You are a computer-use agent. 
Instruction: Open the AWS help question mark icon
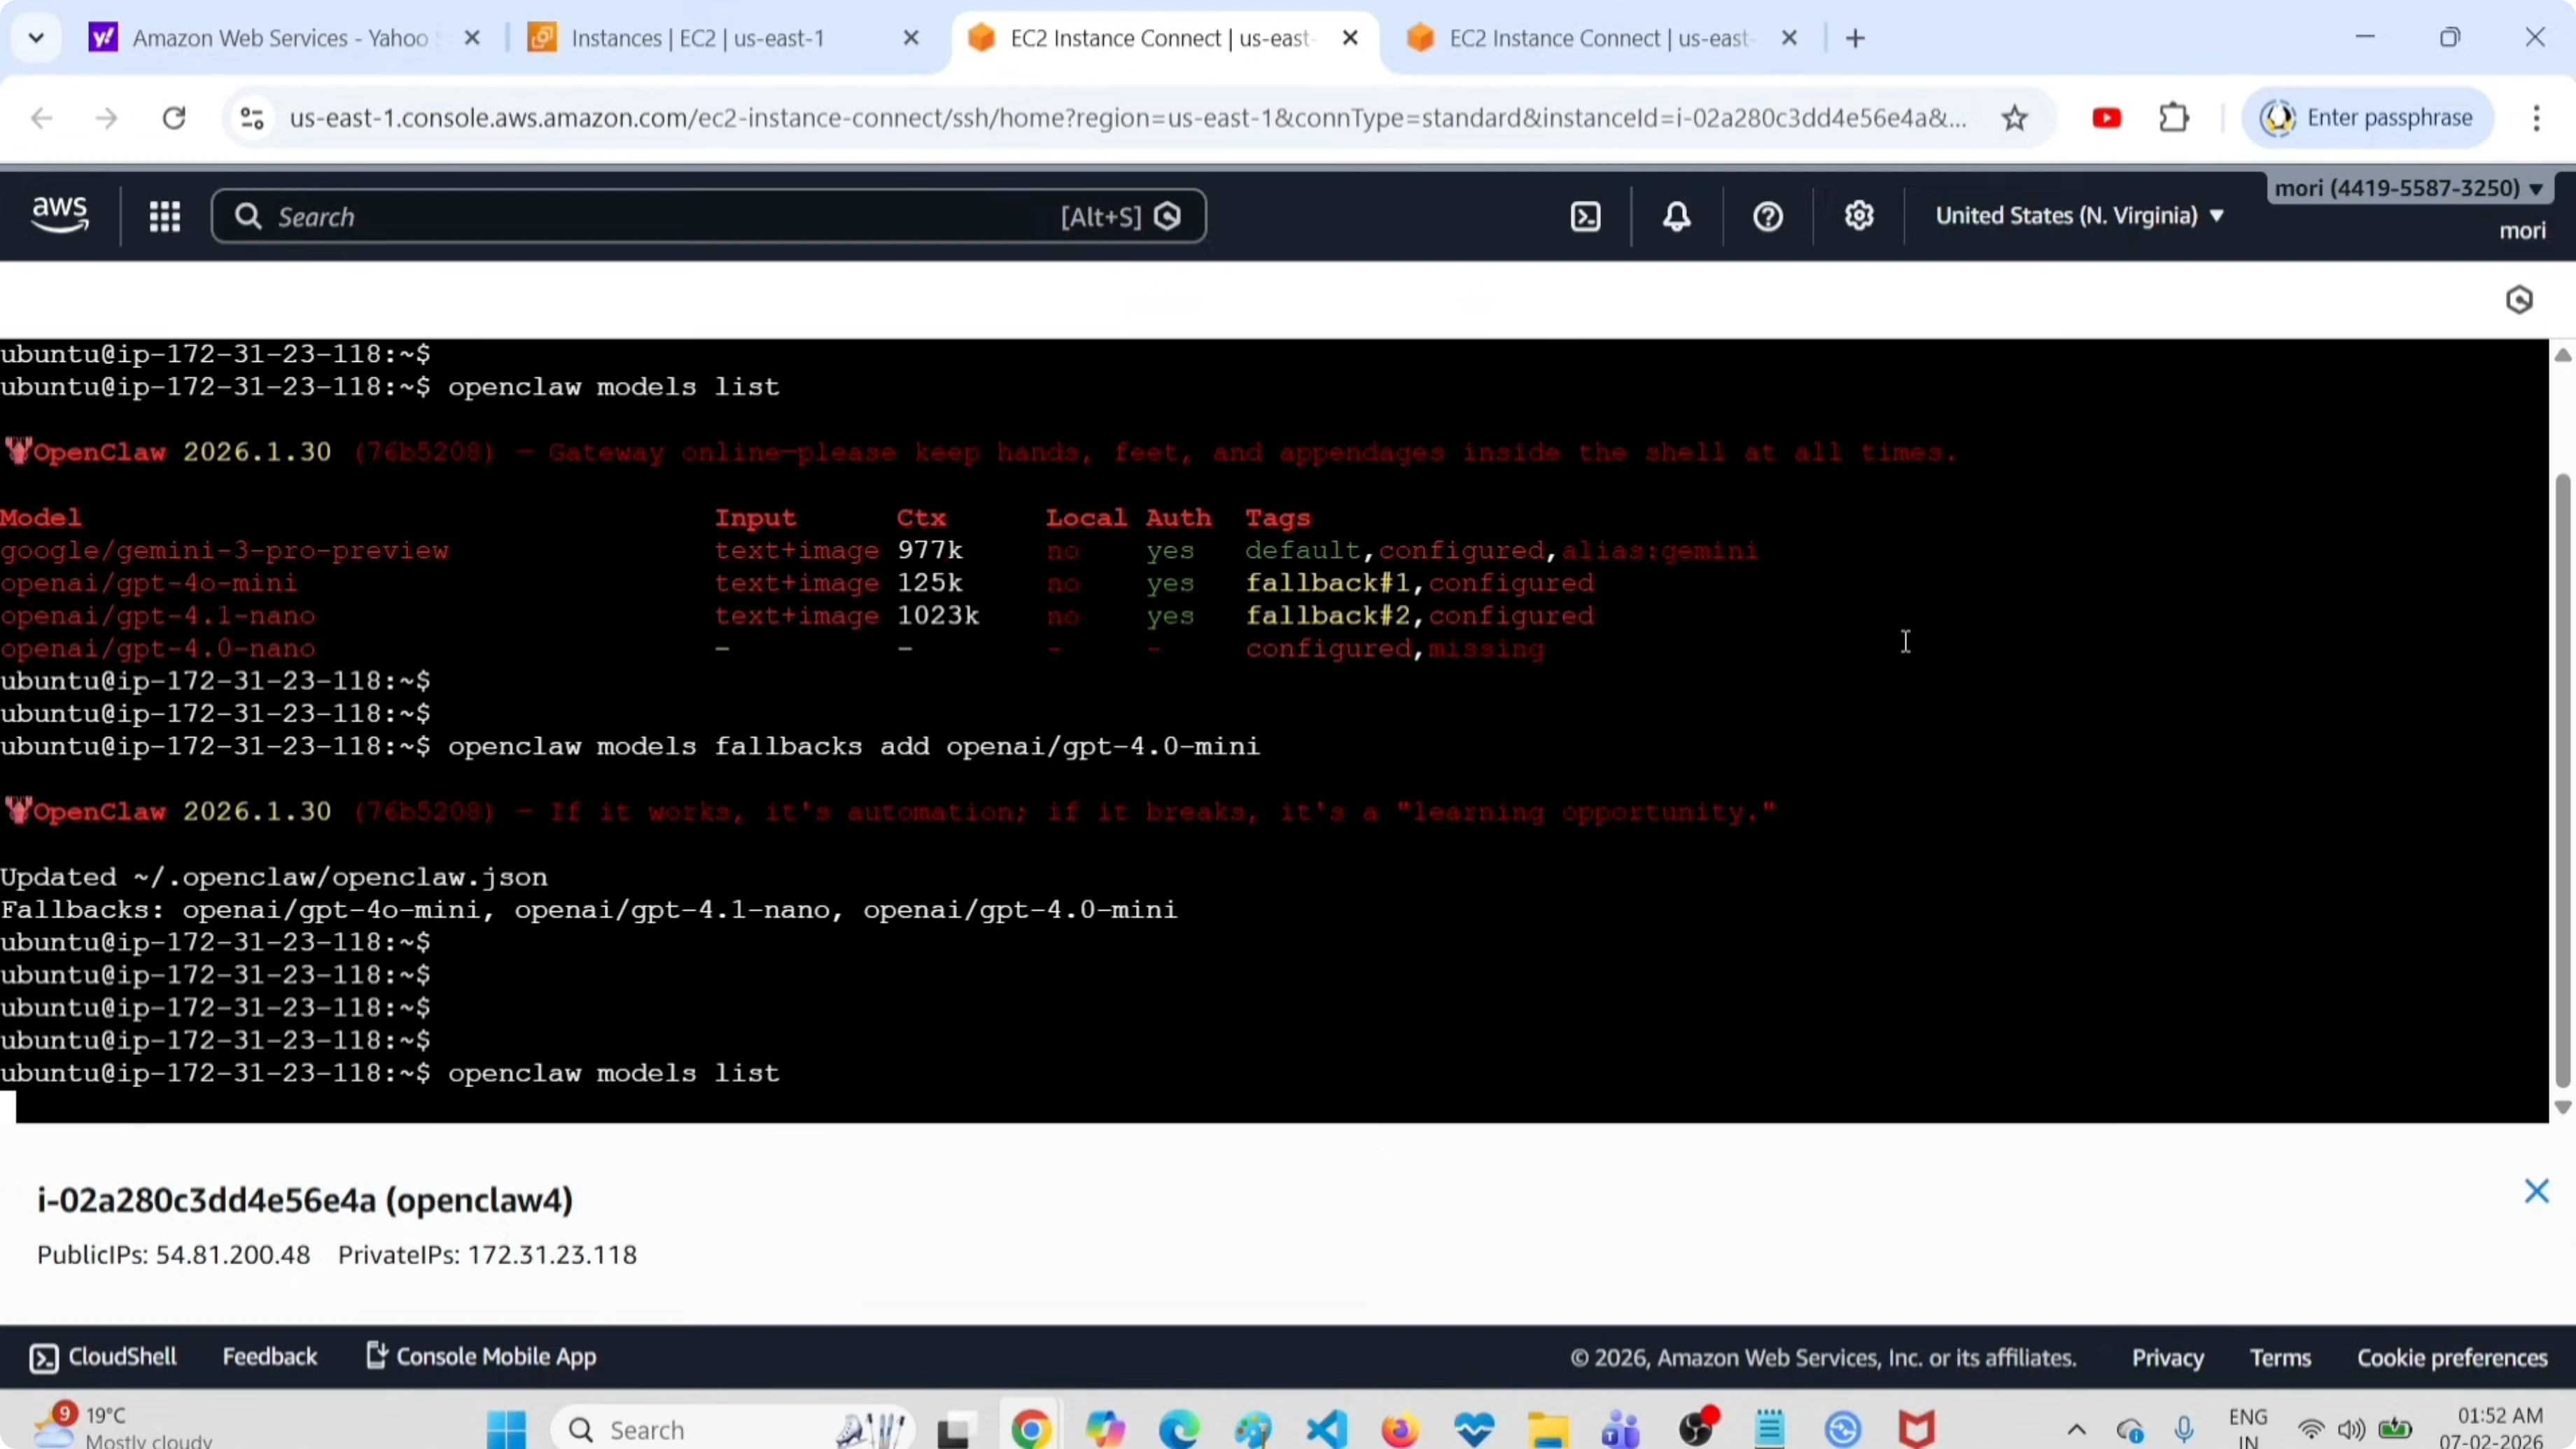(1767, 216)
